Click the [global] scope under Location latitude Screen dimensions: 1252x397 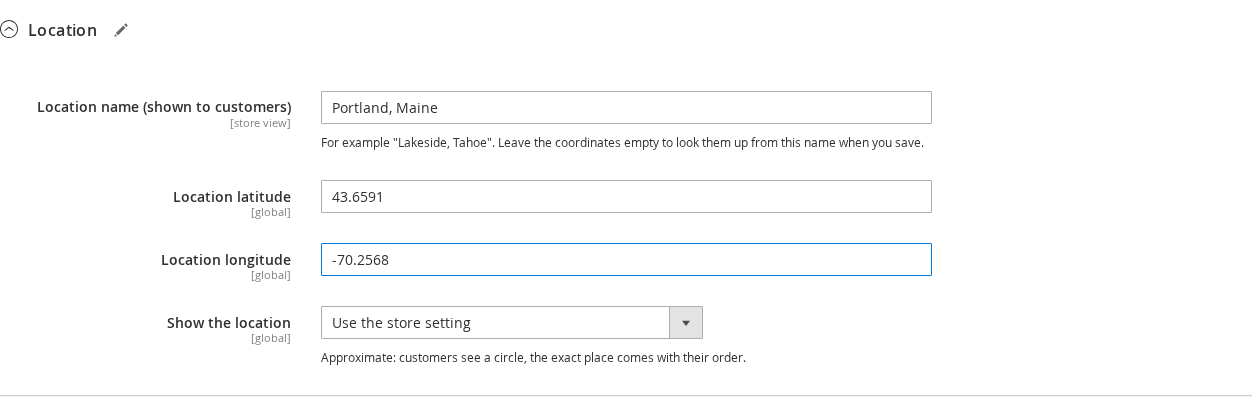click(271, 212)
